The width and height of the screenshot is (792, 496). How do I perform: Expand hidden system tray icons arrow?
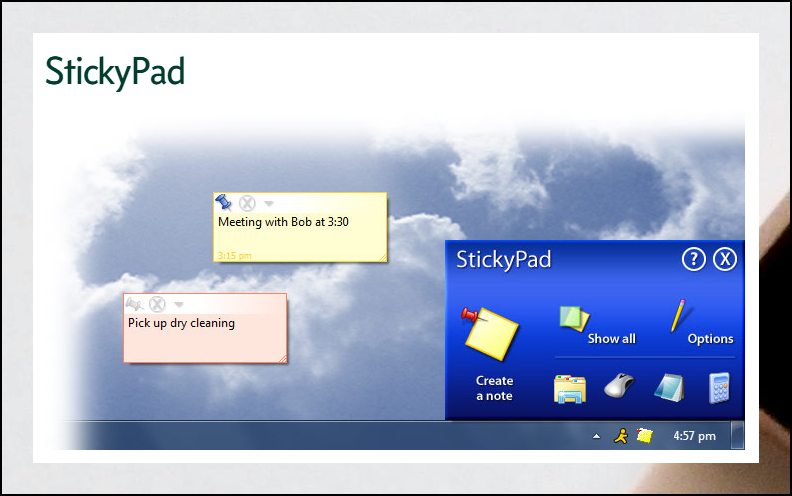597,436
